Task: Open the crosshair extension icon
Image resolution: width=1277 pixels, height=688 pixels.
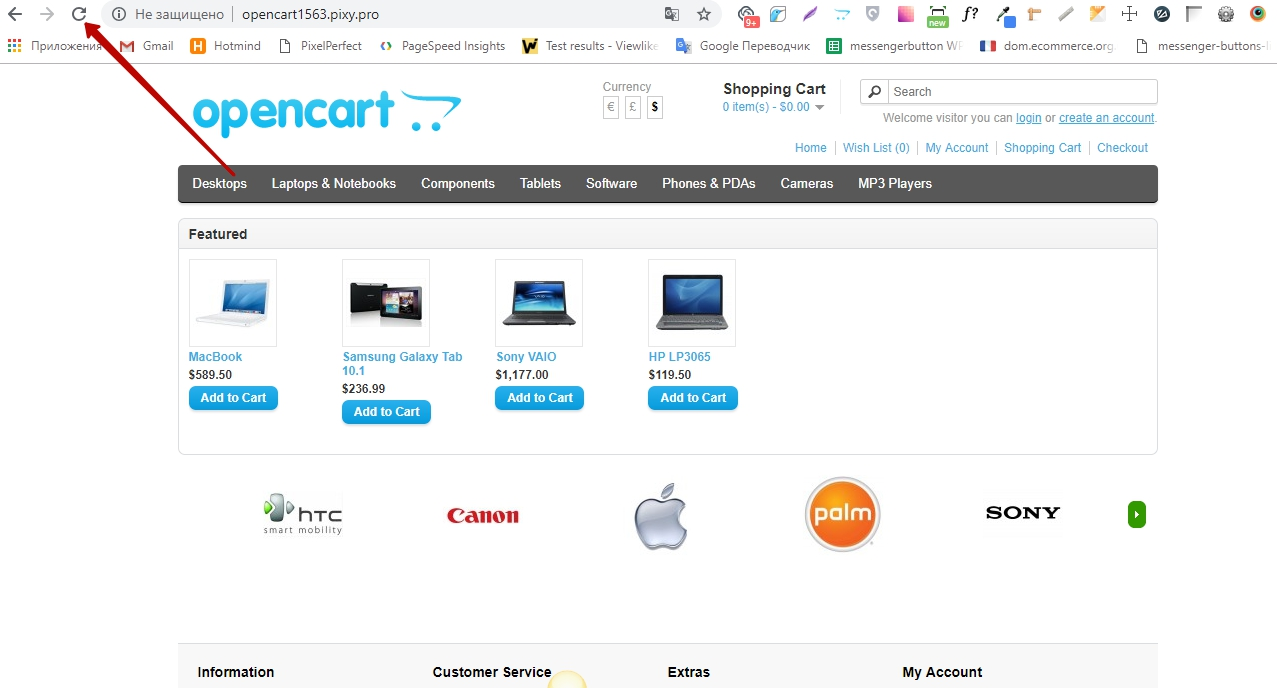Action: [1130, 14]
